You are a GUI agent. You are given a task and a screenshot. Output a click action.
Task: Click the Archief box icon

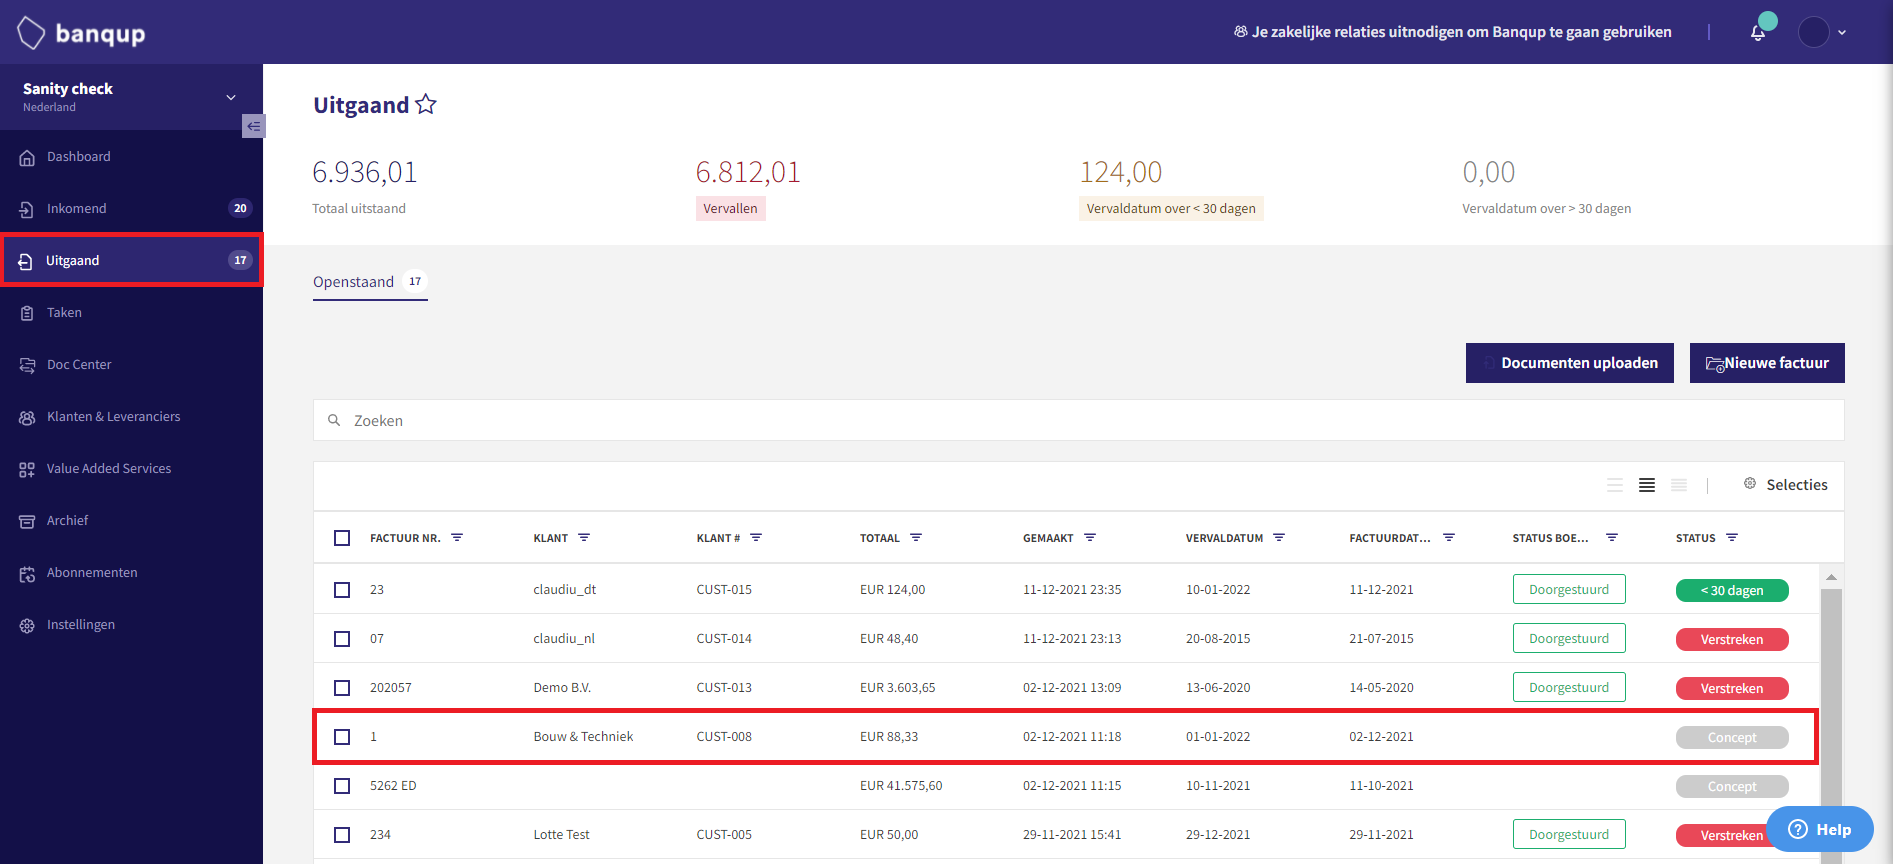point(27,521)
